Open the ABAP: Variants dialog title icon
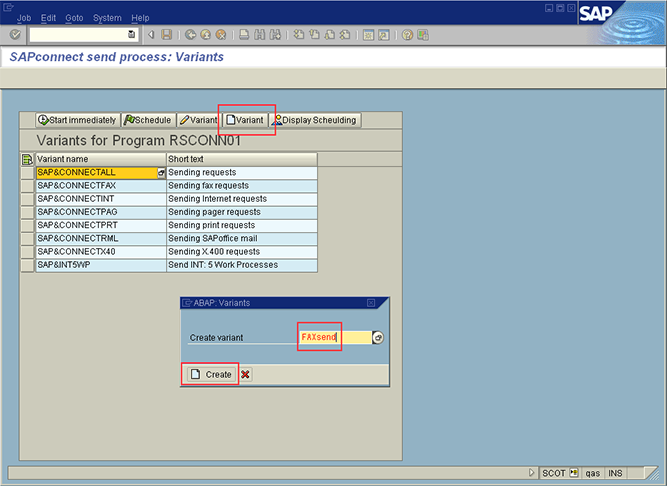This screenshot has width=667, height=486. pos(187,303)
